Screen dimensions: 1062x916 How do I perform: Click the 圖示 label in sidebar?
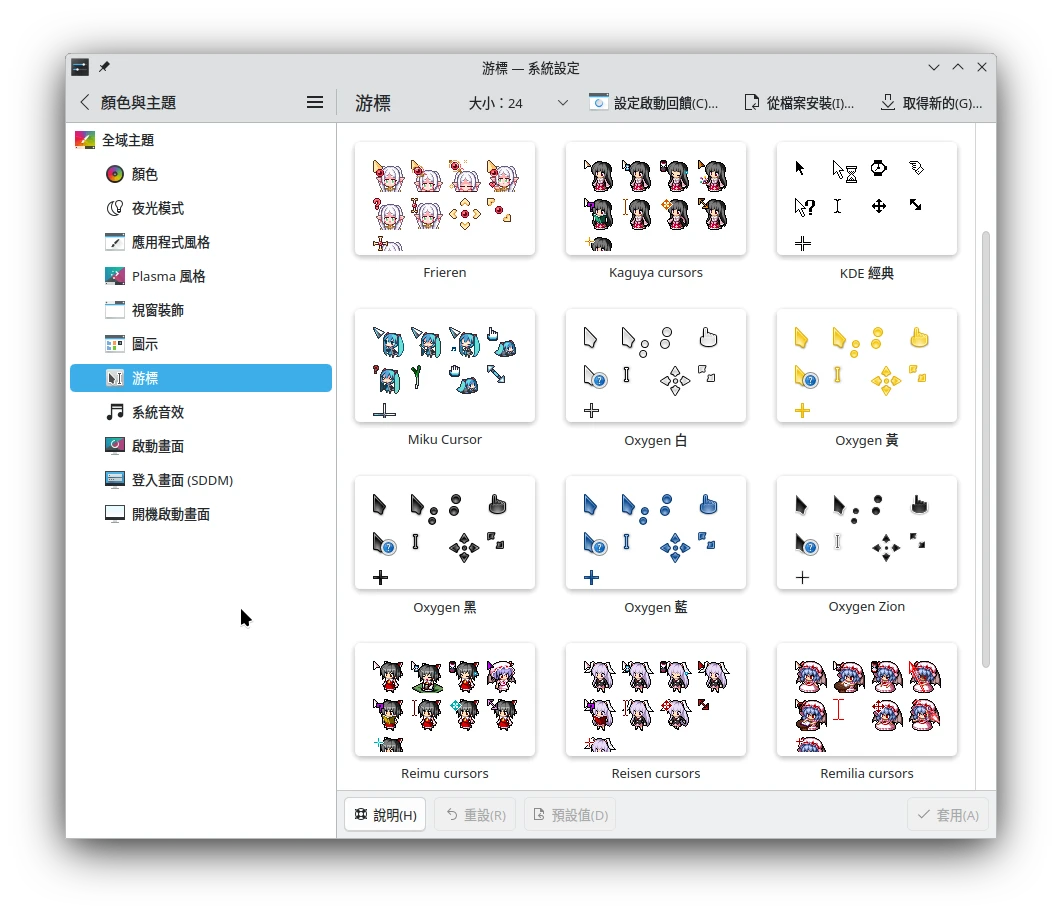click(145, 344)
